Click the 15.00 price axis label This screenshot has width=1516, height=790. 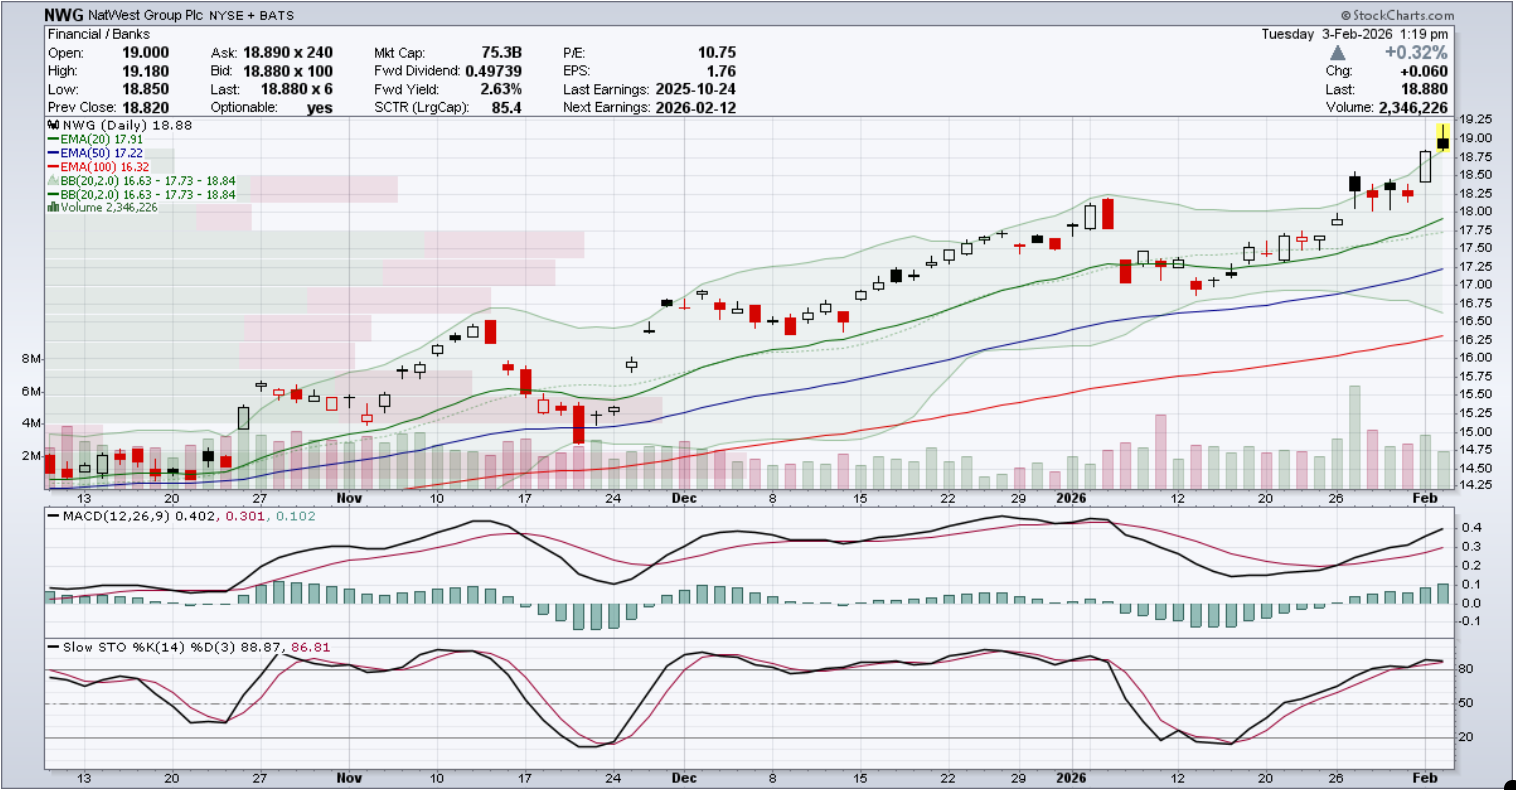pyautogui.click(x=1474, y=431)
